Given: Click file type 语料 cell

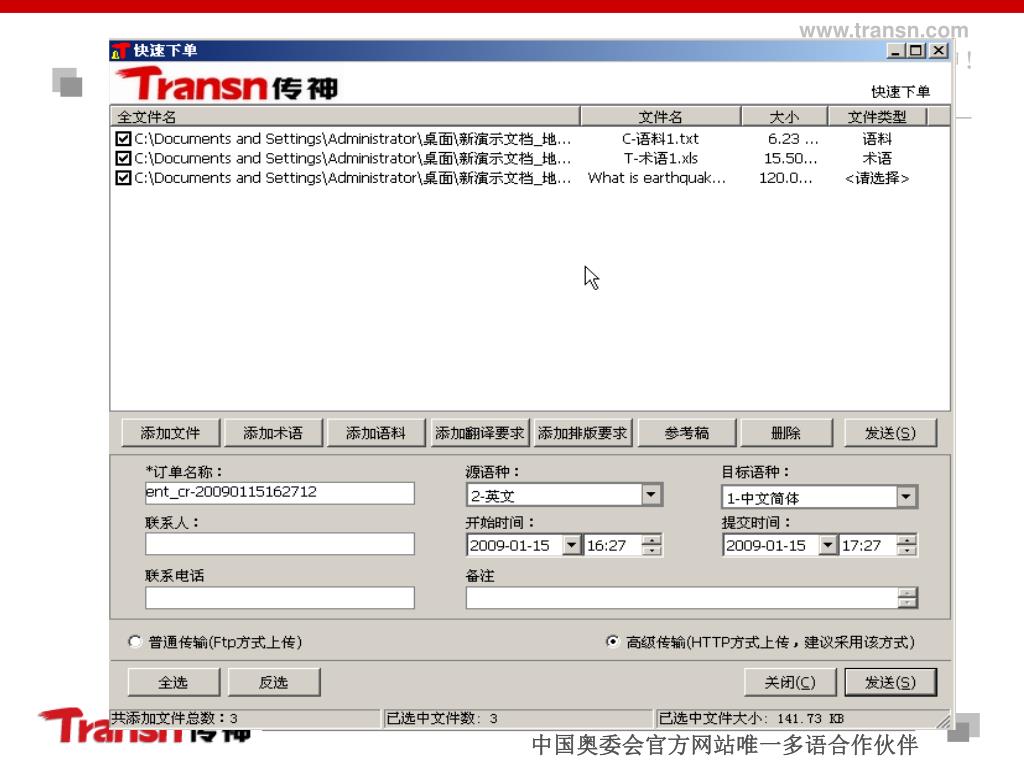Looking at the screenshot, I should (876, 139).
